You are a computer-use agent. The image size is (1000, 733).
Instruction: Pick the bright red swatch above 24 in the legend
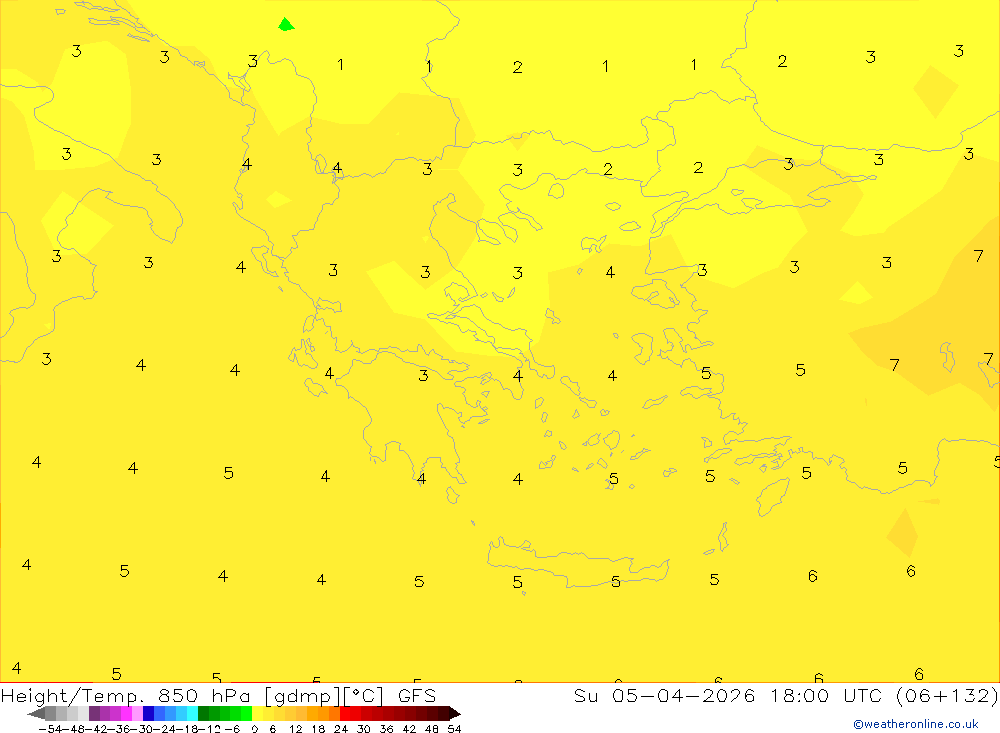345,713
